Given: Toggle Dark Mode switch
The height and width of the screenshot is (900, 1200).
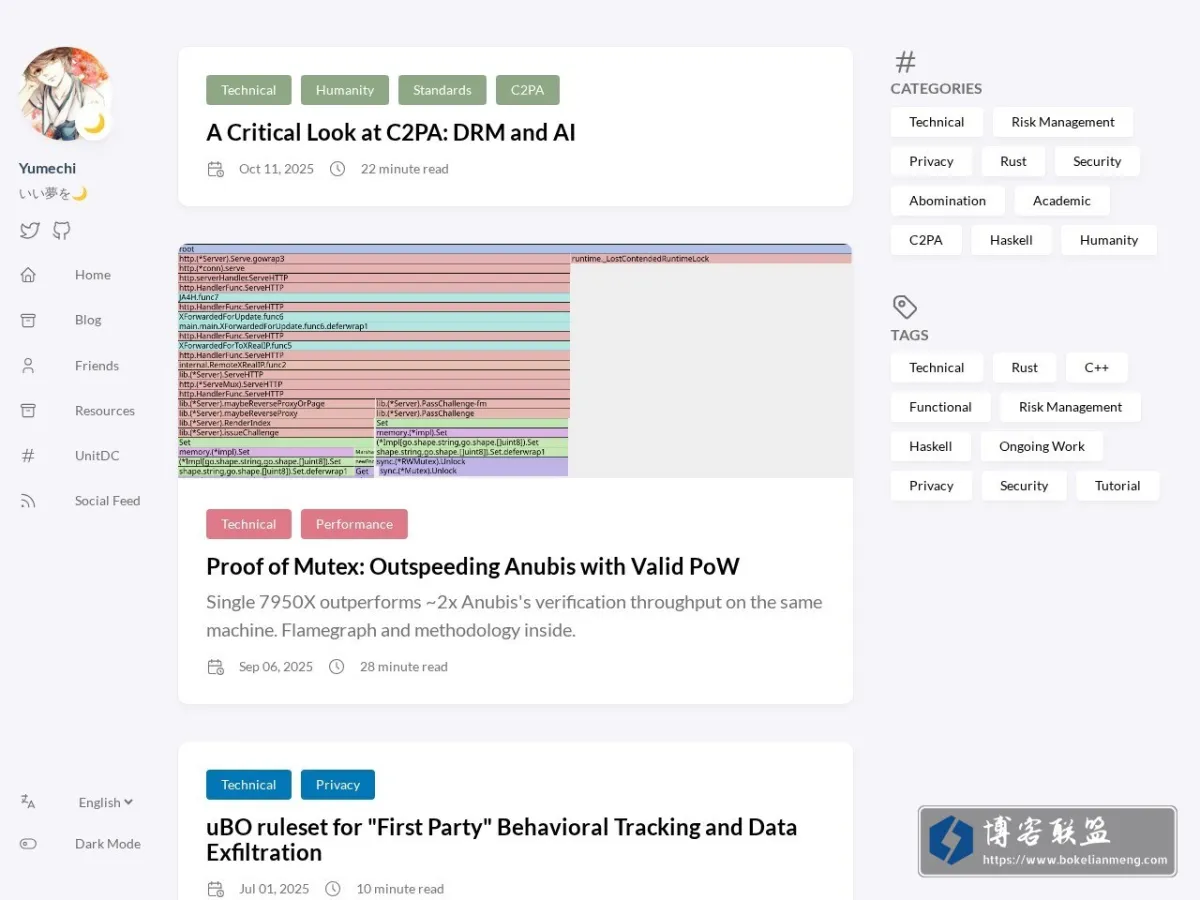Looking at the screenshot, I should (x=28, y=844).
